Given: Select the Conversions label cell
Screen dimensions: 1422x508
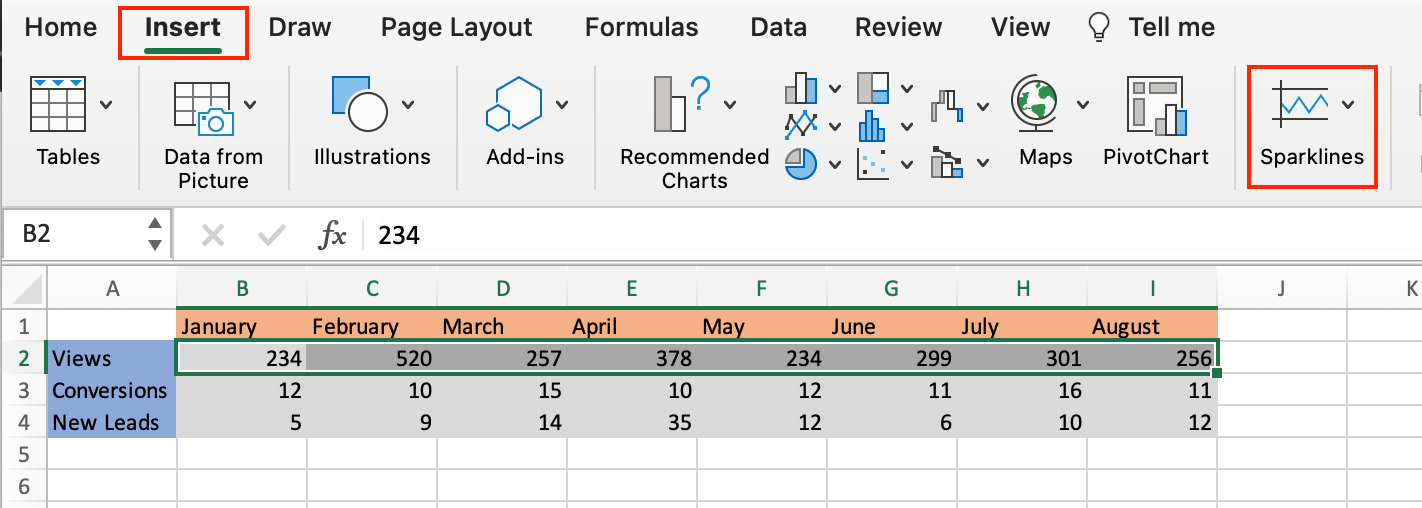Looking at the screenshot, I should click(112, 390).
